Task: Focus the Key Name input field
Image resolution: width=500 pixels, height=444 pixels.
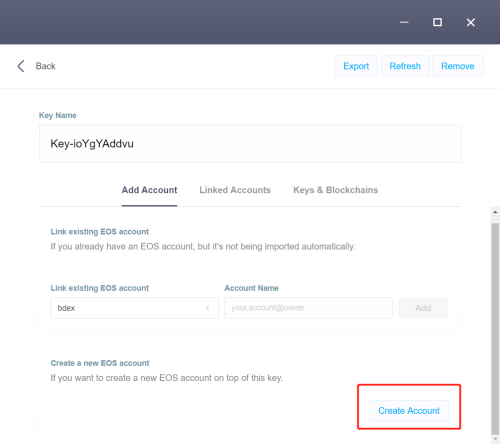Action: (x=250, y=144)
